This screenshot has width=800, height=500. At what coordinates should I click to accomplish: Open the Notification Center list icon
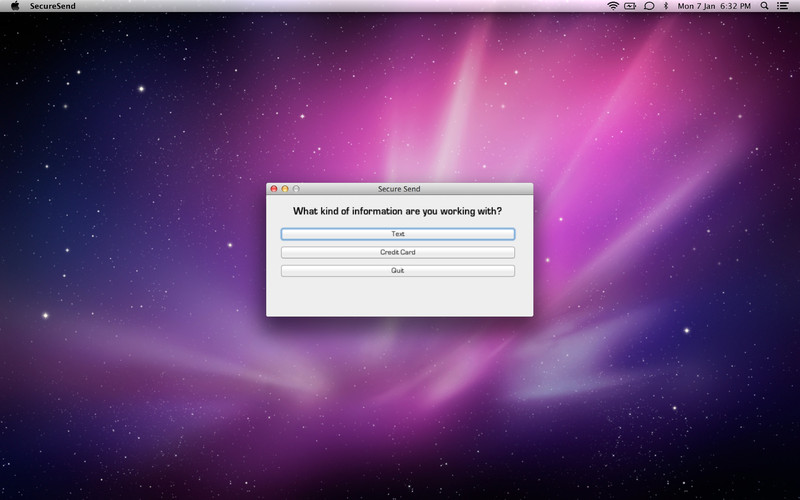(782, 6)
